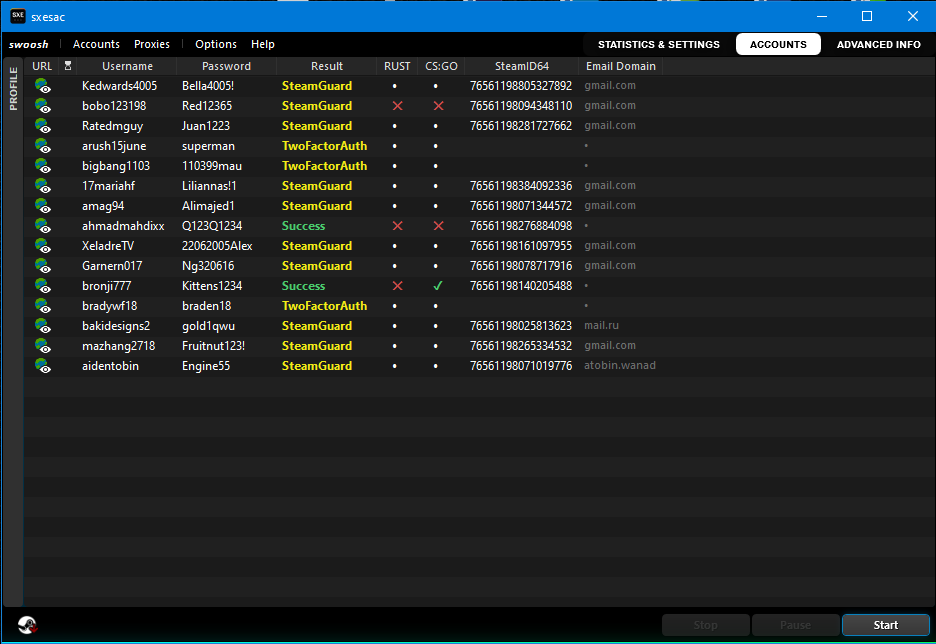
Task: Expand the vertical PROFILE side panel
Action: tap(13, 89)
